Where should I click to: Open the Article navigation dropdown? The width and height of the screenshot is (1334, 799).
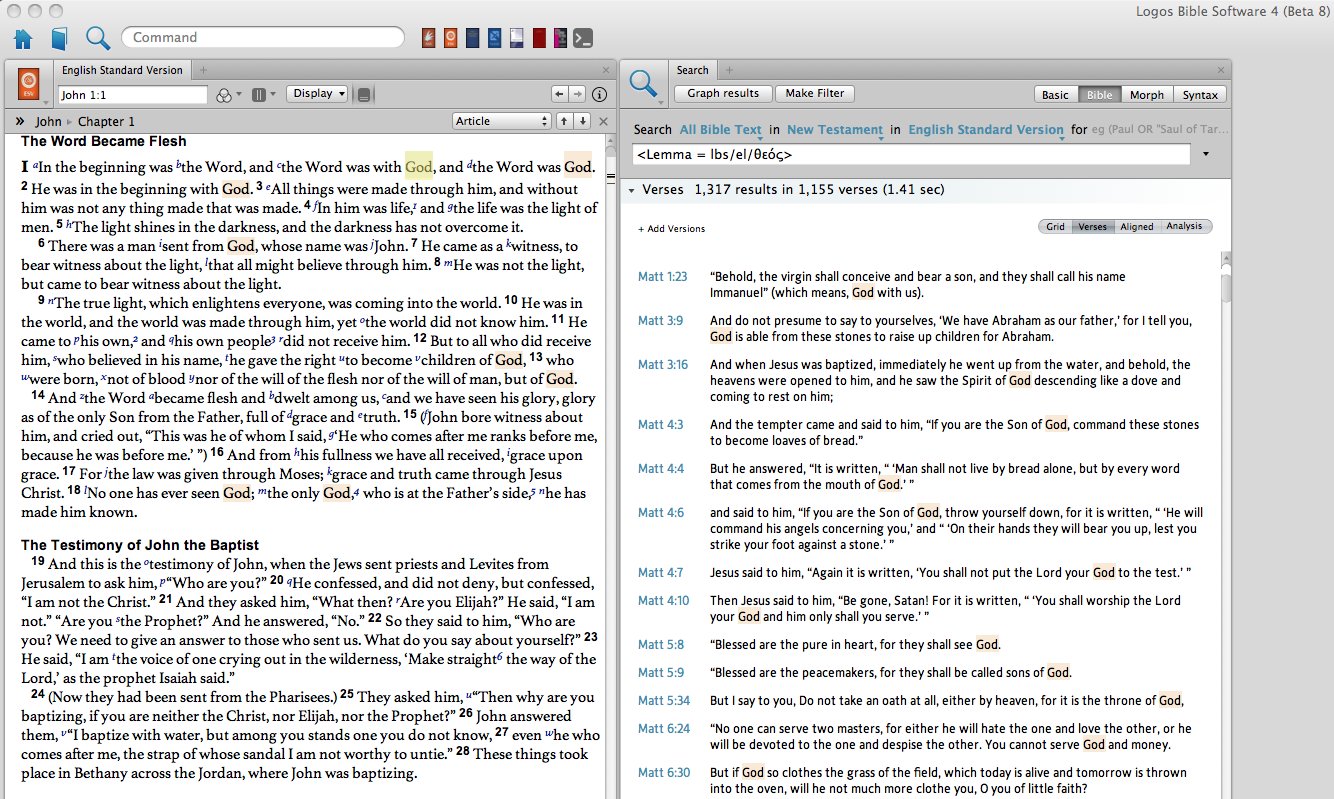(x=501, y=121)
